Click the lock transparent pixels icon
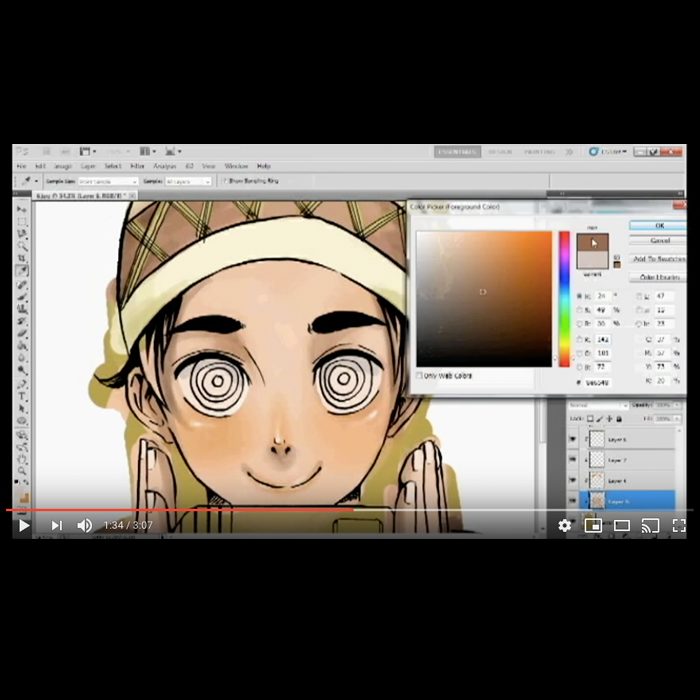Viewport: 700px width, 700px height. coord(590,419)
